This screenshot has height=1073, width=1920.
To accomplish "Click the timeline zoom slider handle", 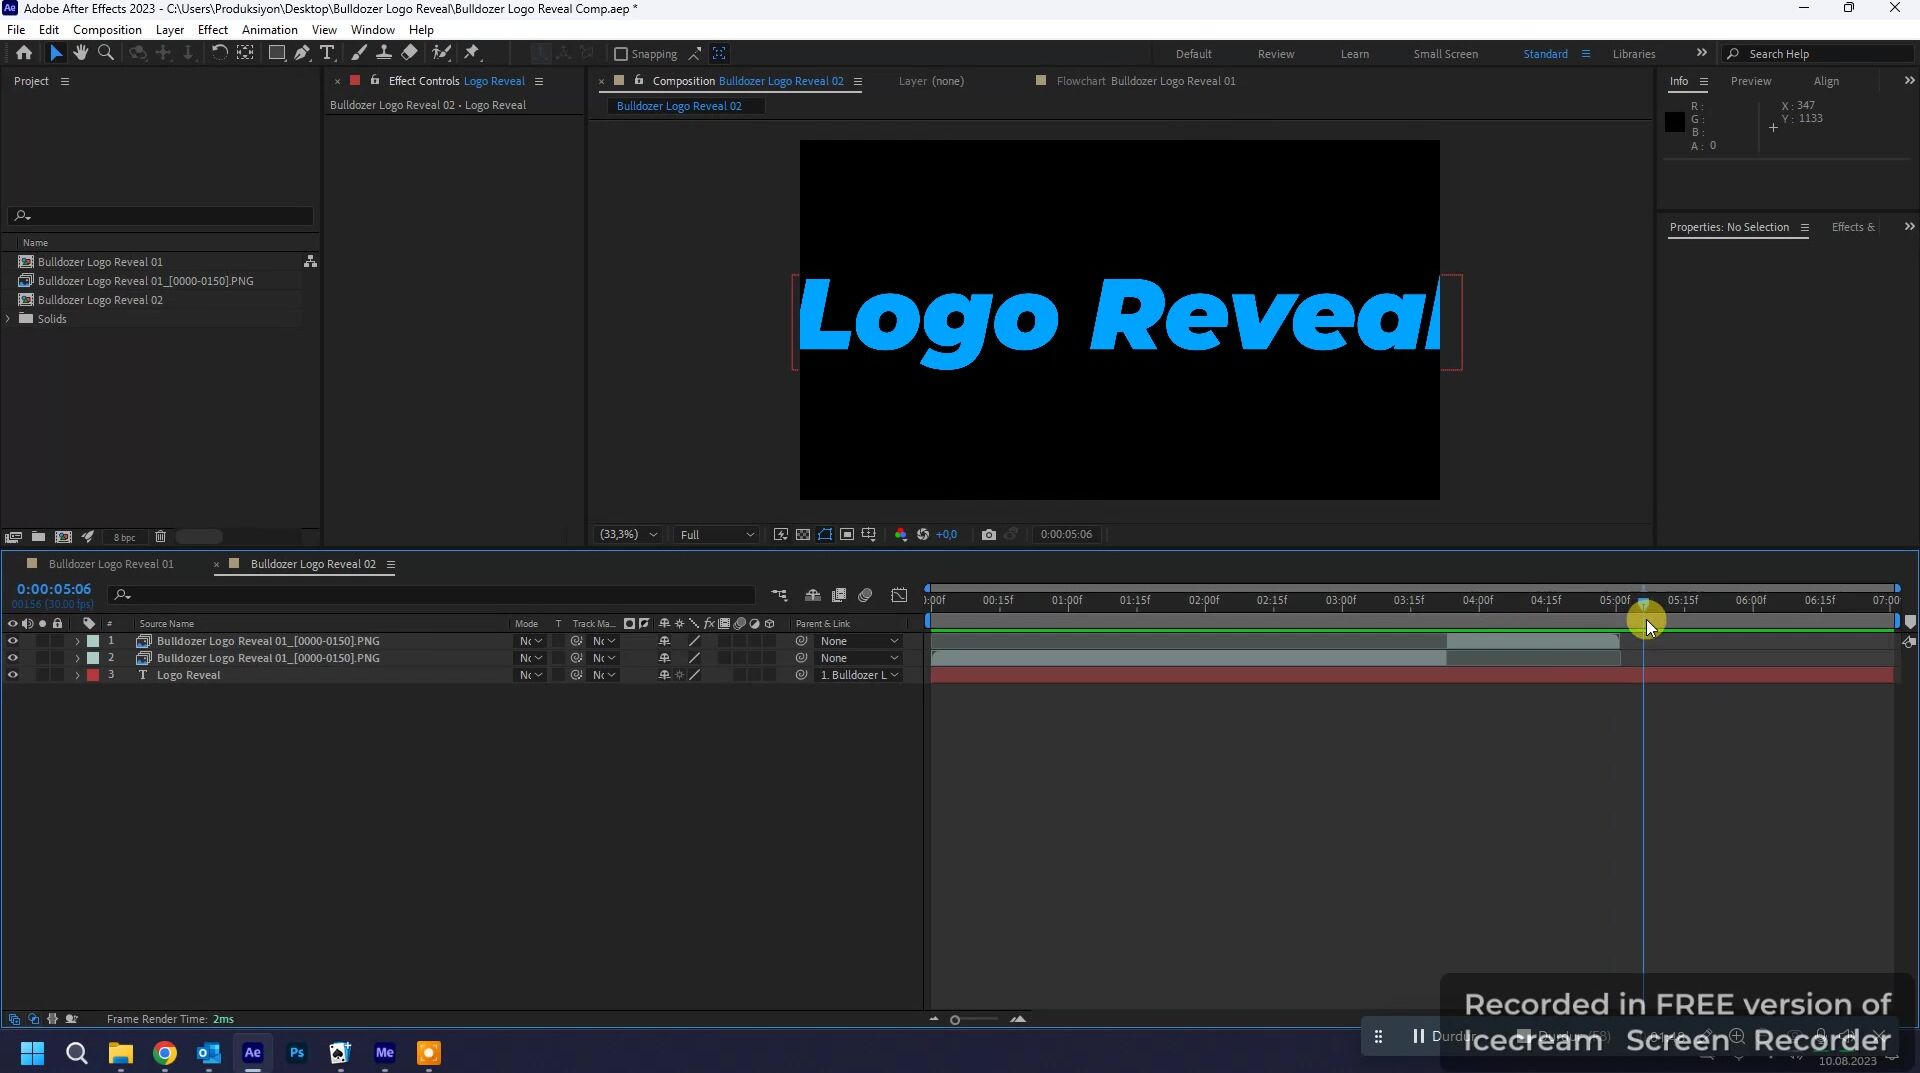I will coord(955,1020).
